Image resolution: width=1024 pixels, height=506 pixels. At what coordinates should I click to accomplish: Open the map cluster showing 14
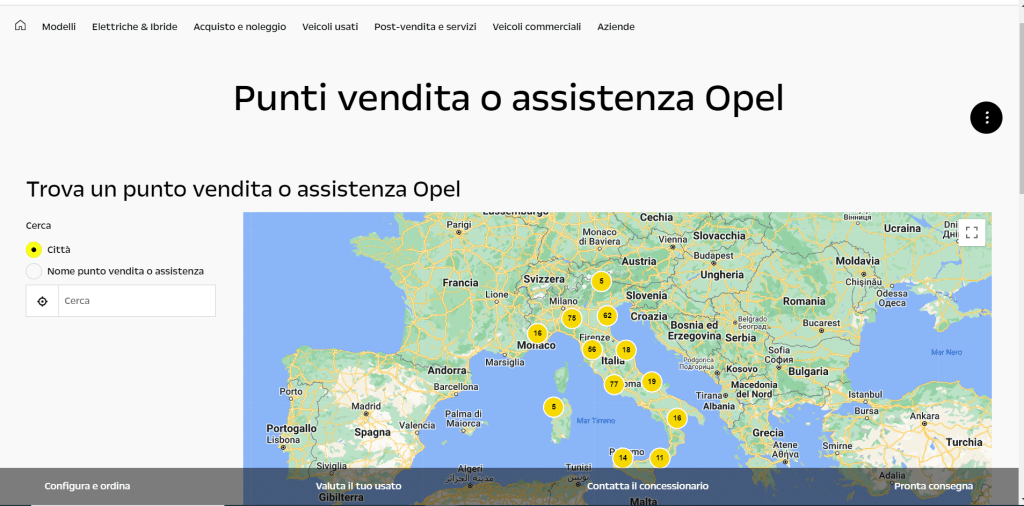point(623,458)
